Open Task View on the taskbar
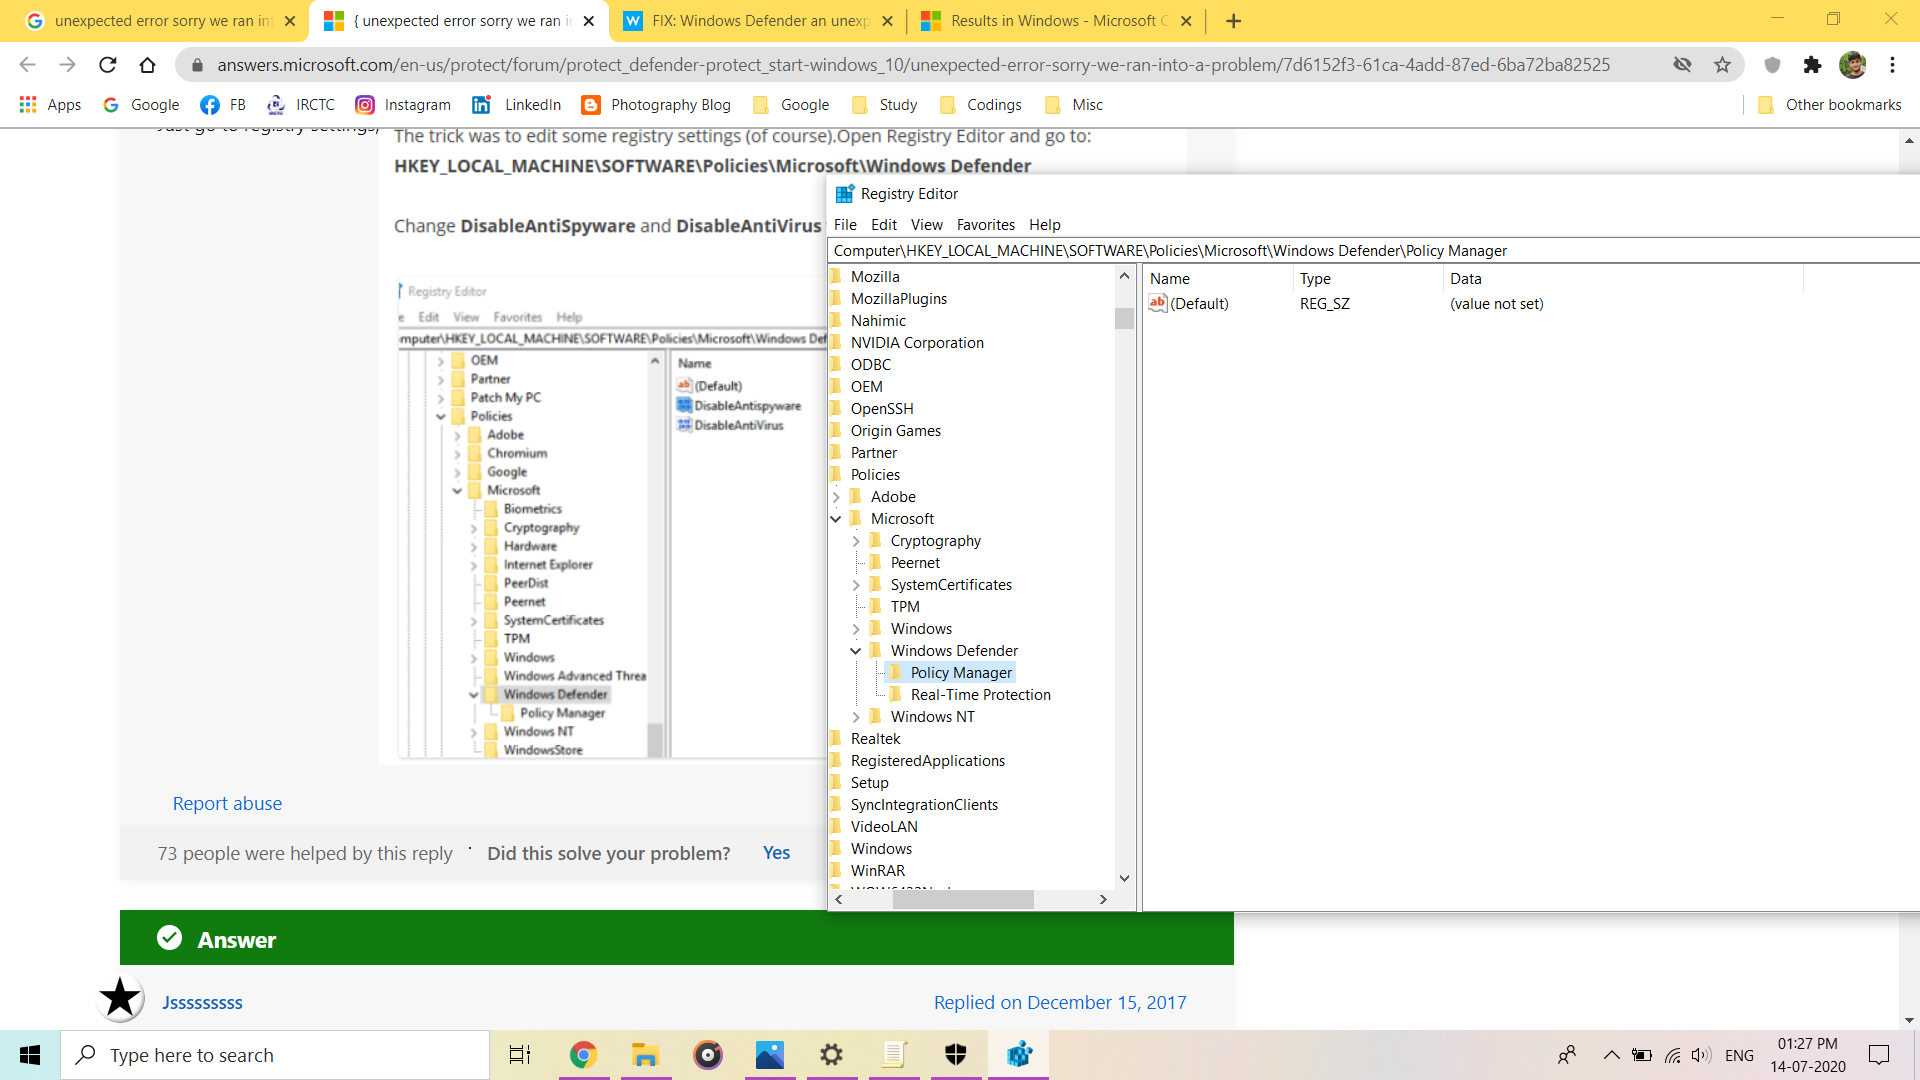 [520, 1055]
